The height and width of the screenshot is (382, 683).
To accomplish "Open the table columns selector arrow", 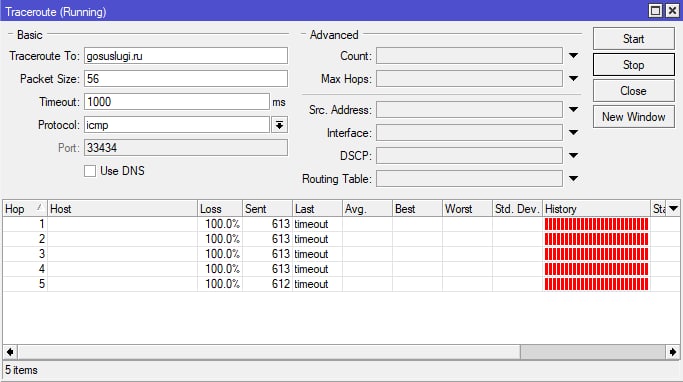I will point(673,209).
